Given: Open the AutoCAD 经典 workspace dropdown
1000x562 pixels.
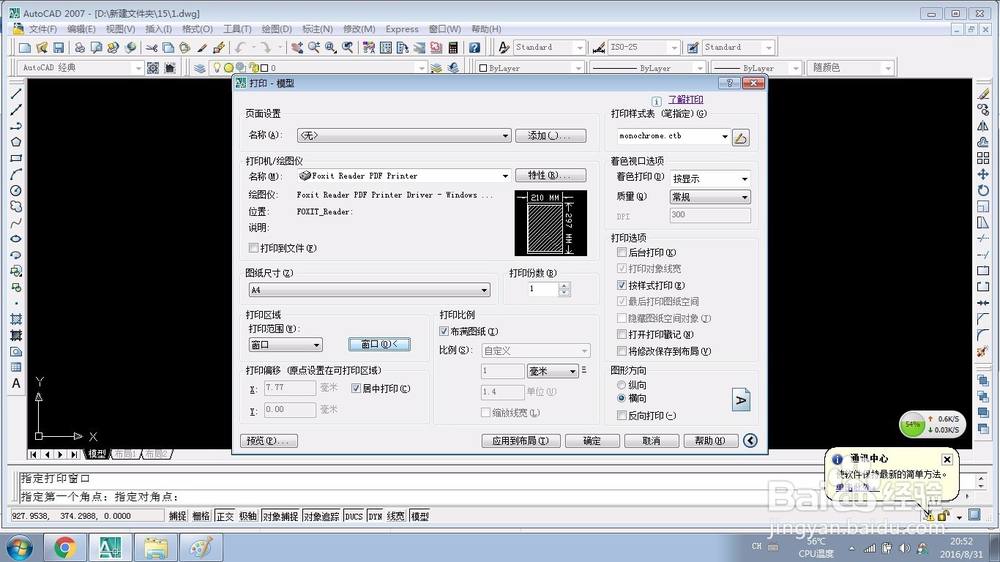Looking at the screenshot, I should pos(80,68).
